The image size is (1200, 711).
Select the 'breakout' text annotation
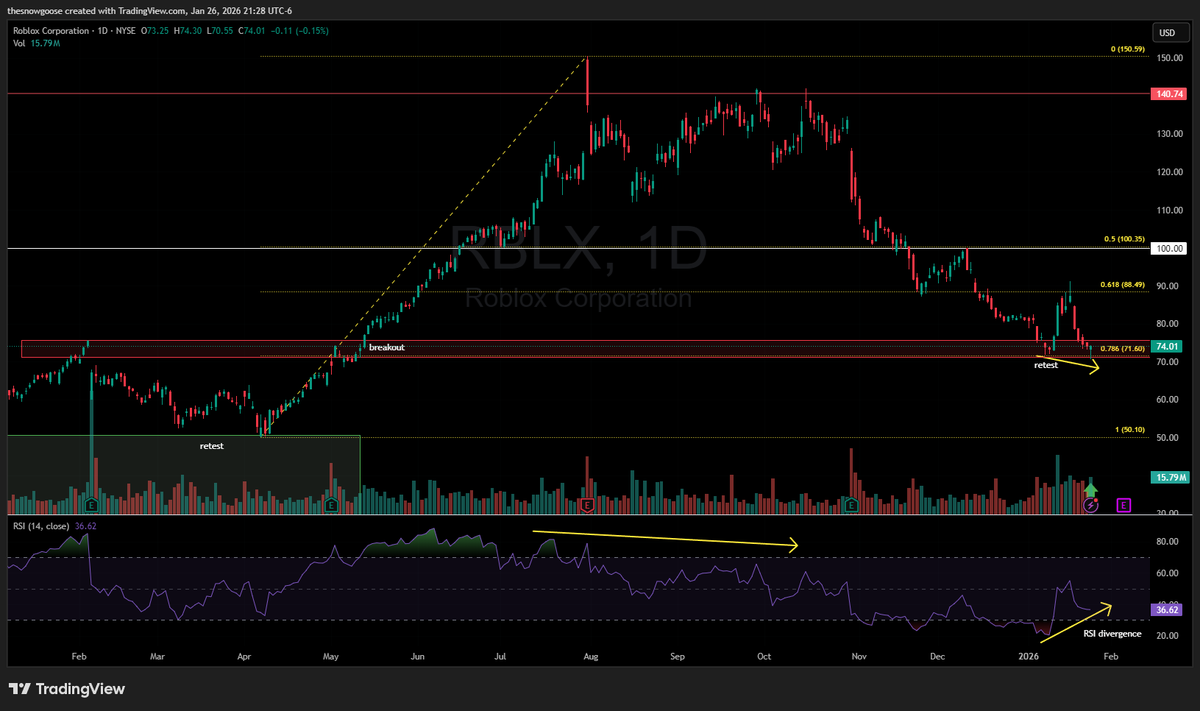click(x=387, y=347)
